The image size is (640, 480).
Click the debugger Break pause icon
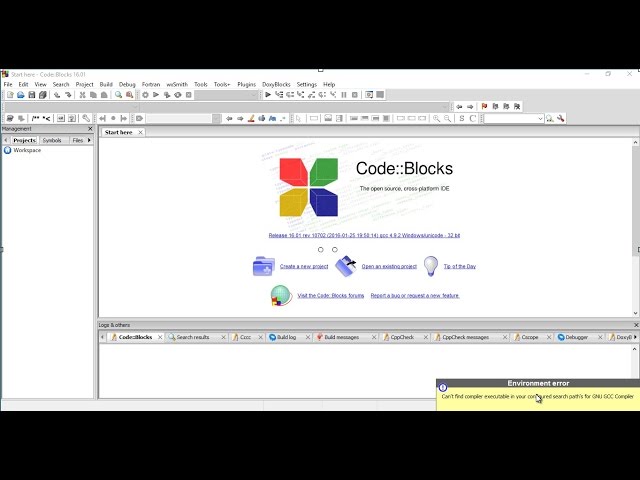click(344, 95)
